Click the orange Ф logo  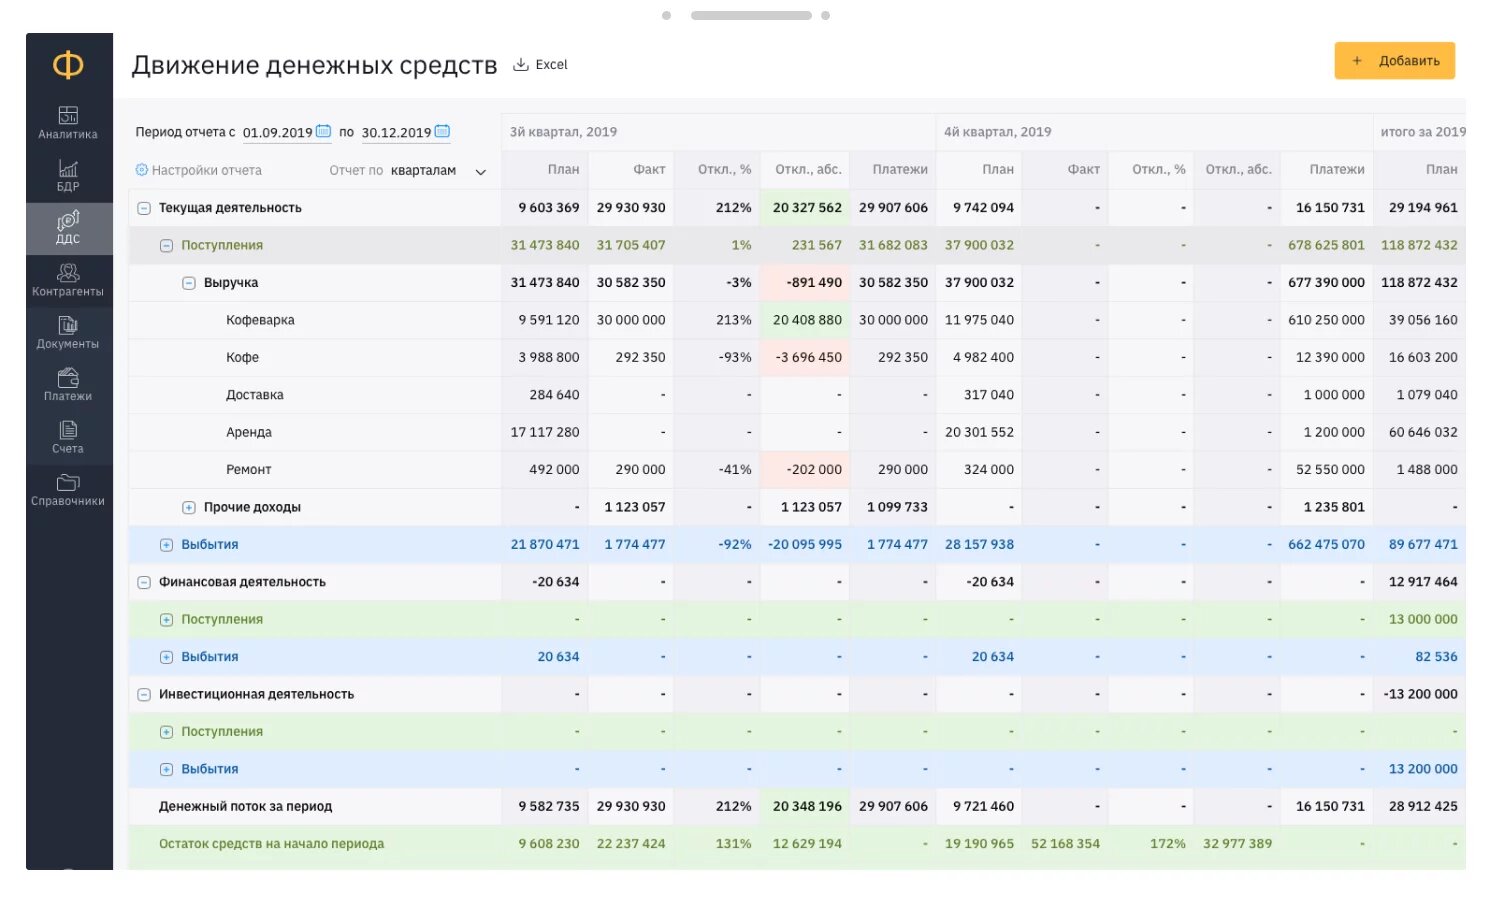point(68,65)
